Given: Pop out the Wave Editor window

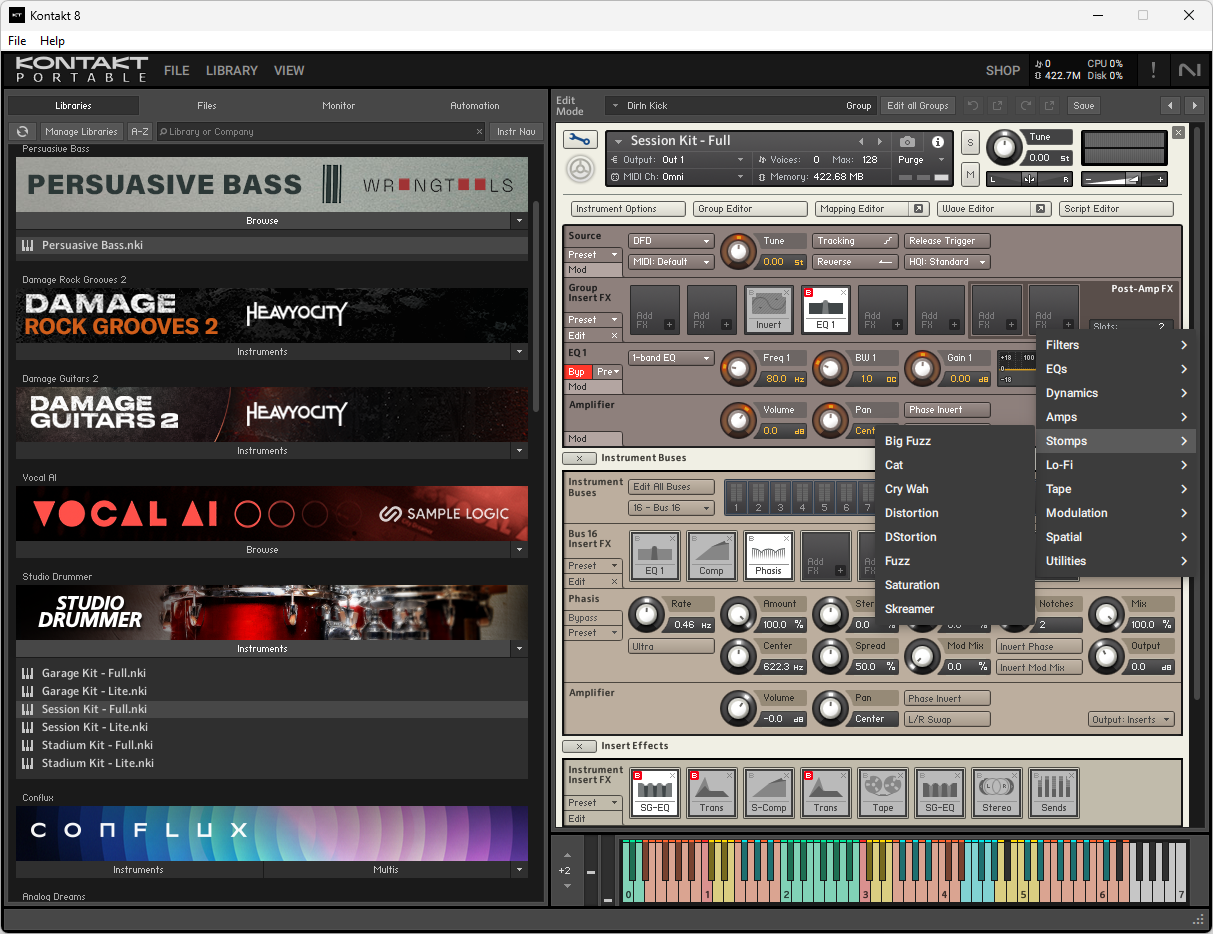Looking at the screenshot, I should (1040, 209).
